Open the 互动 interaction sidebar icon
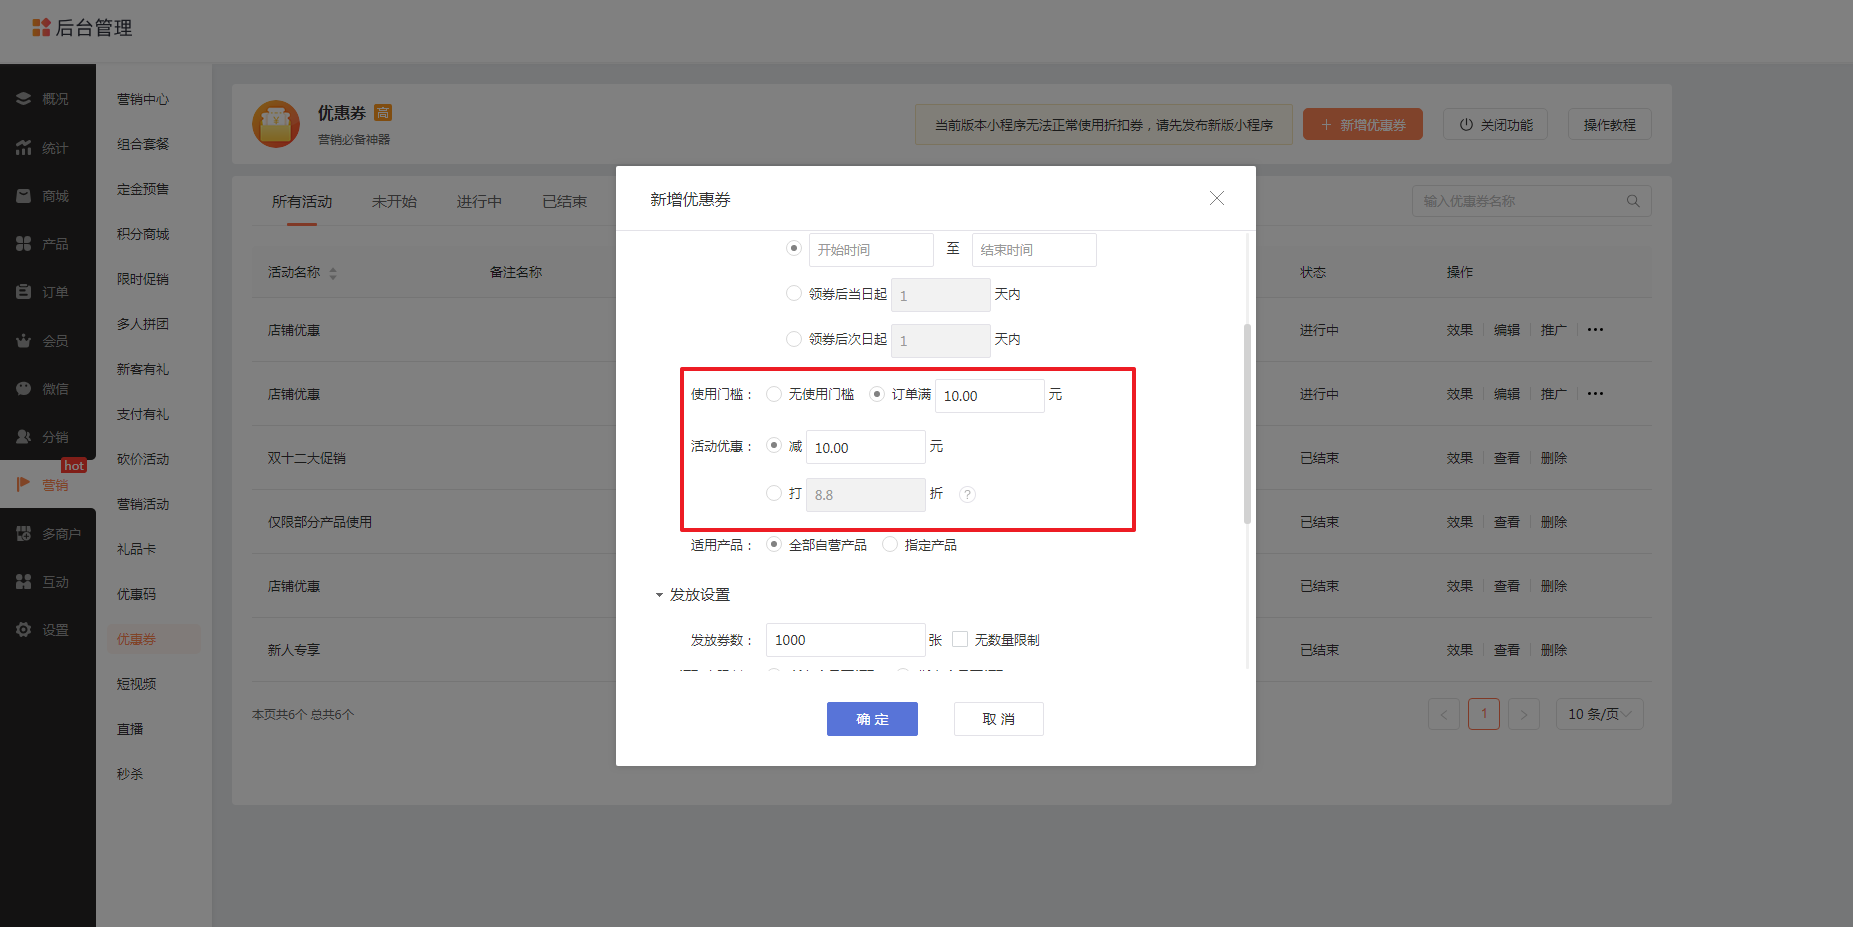The width and height of the screenshot is (1853, 927). [23, 581]
